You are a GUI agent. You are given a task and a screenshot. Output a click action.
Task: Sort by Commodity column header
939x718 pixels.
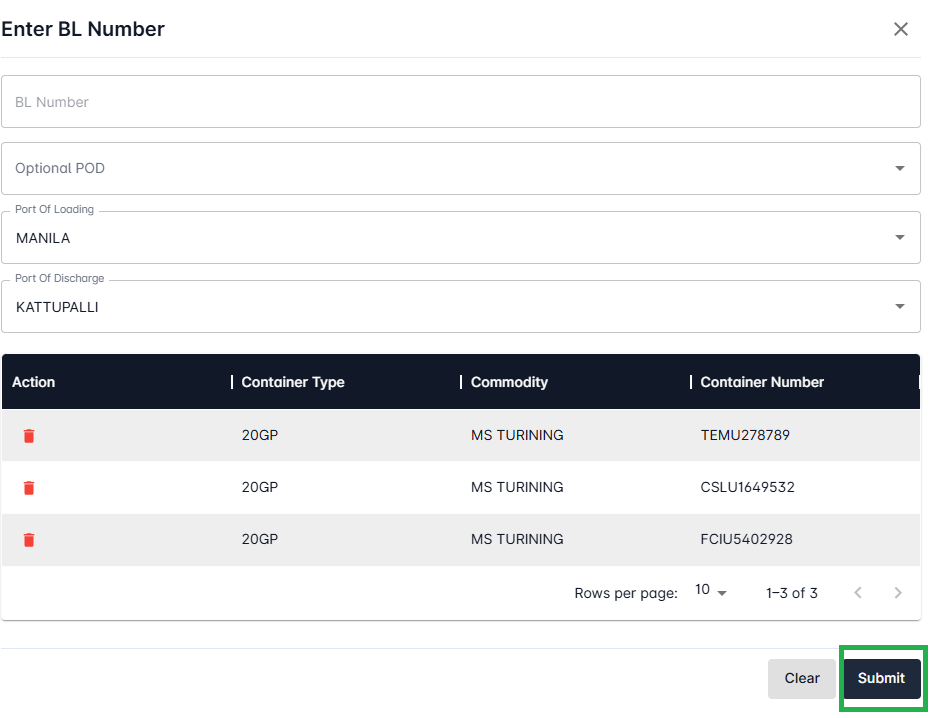[x=509, y=382]
